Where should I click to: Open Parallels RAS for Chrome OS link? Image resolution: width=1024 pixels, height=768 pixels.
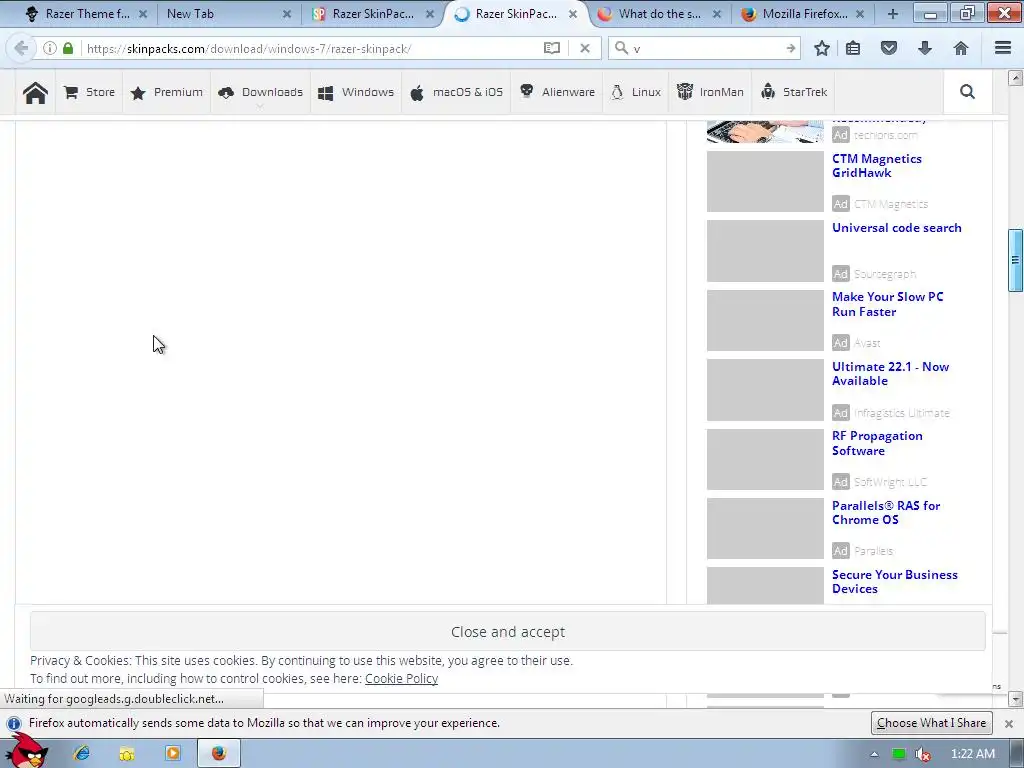point(886,513)
